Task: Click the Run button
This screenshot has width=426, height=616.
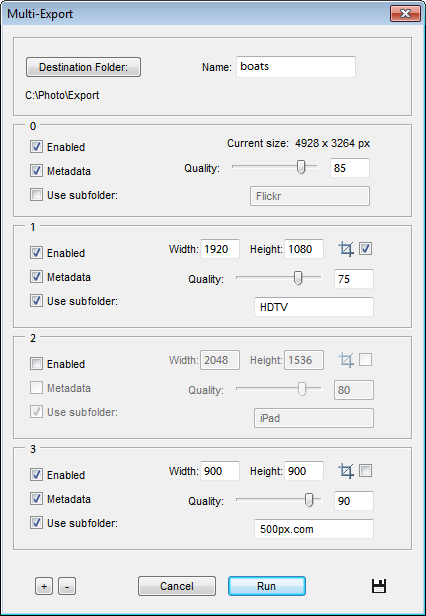Action: click(x=266, y=586)
